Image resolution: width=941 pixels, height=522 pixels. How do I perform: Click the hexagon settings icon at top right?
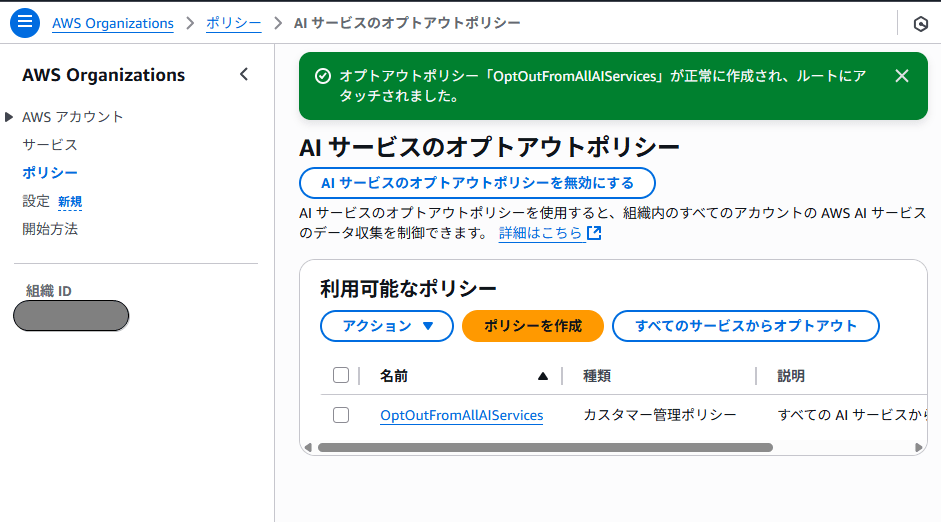(x=921, y=24)
